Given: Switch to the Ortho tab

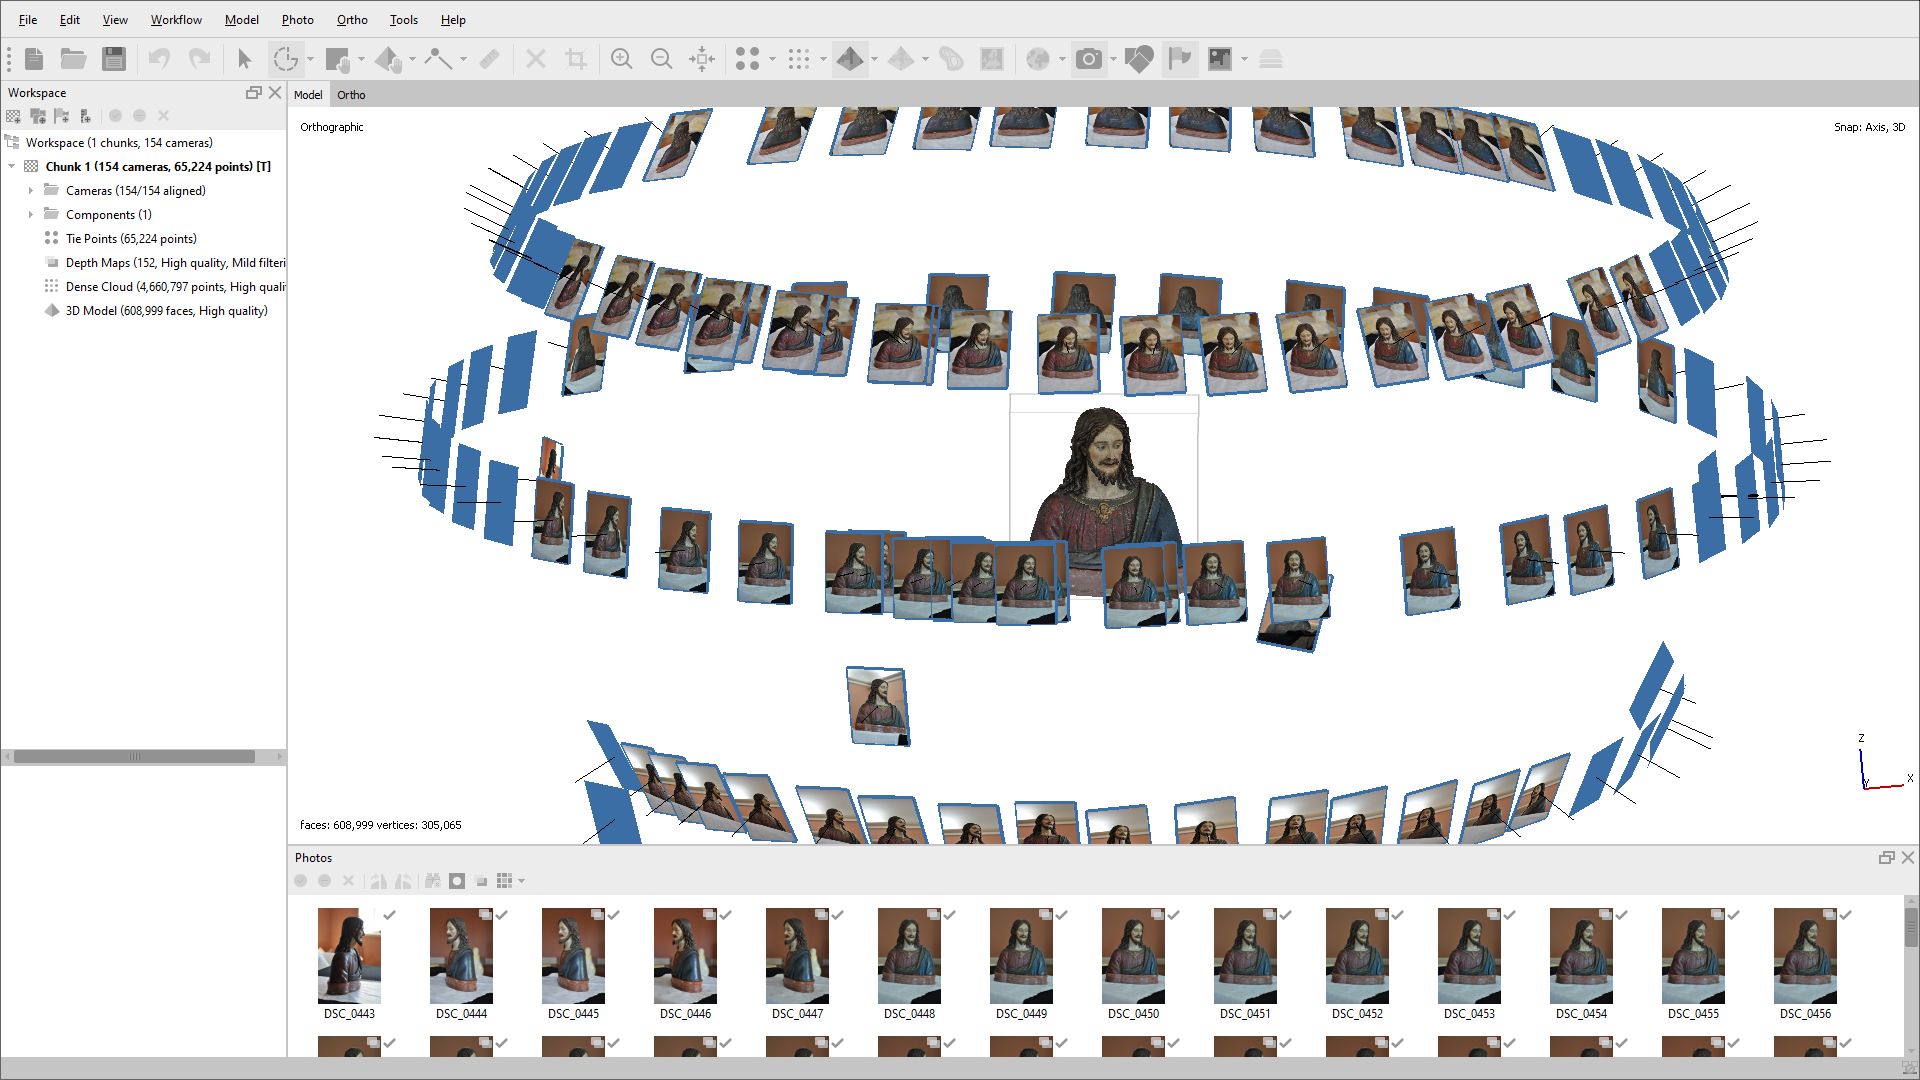Looking at the screenshot, I should click(351, 95).
